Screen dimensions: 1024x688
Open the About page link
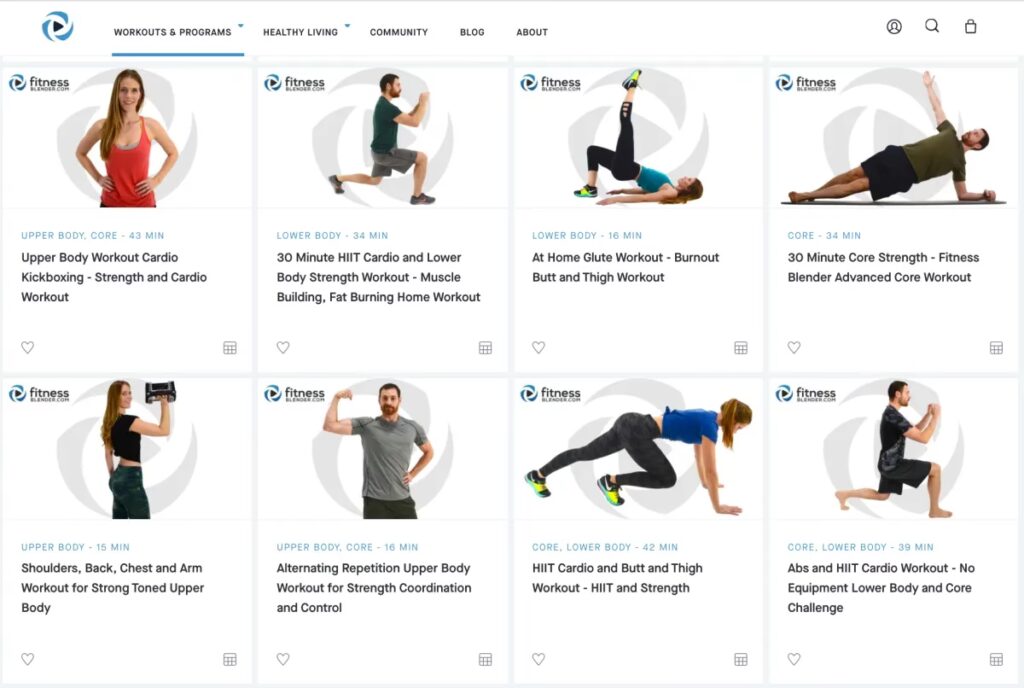tap(532, 32)
